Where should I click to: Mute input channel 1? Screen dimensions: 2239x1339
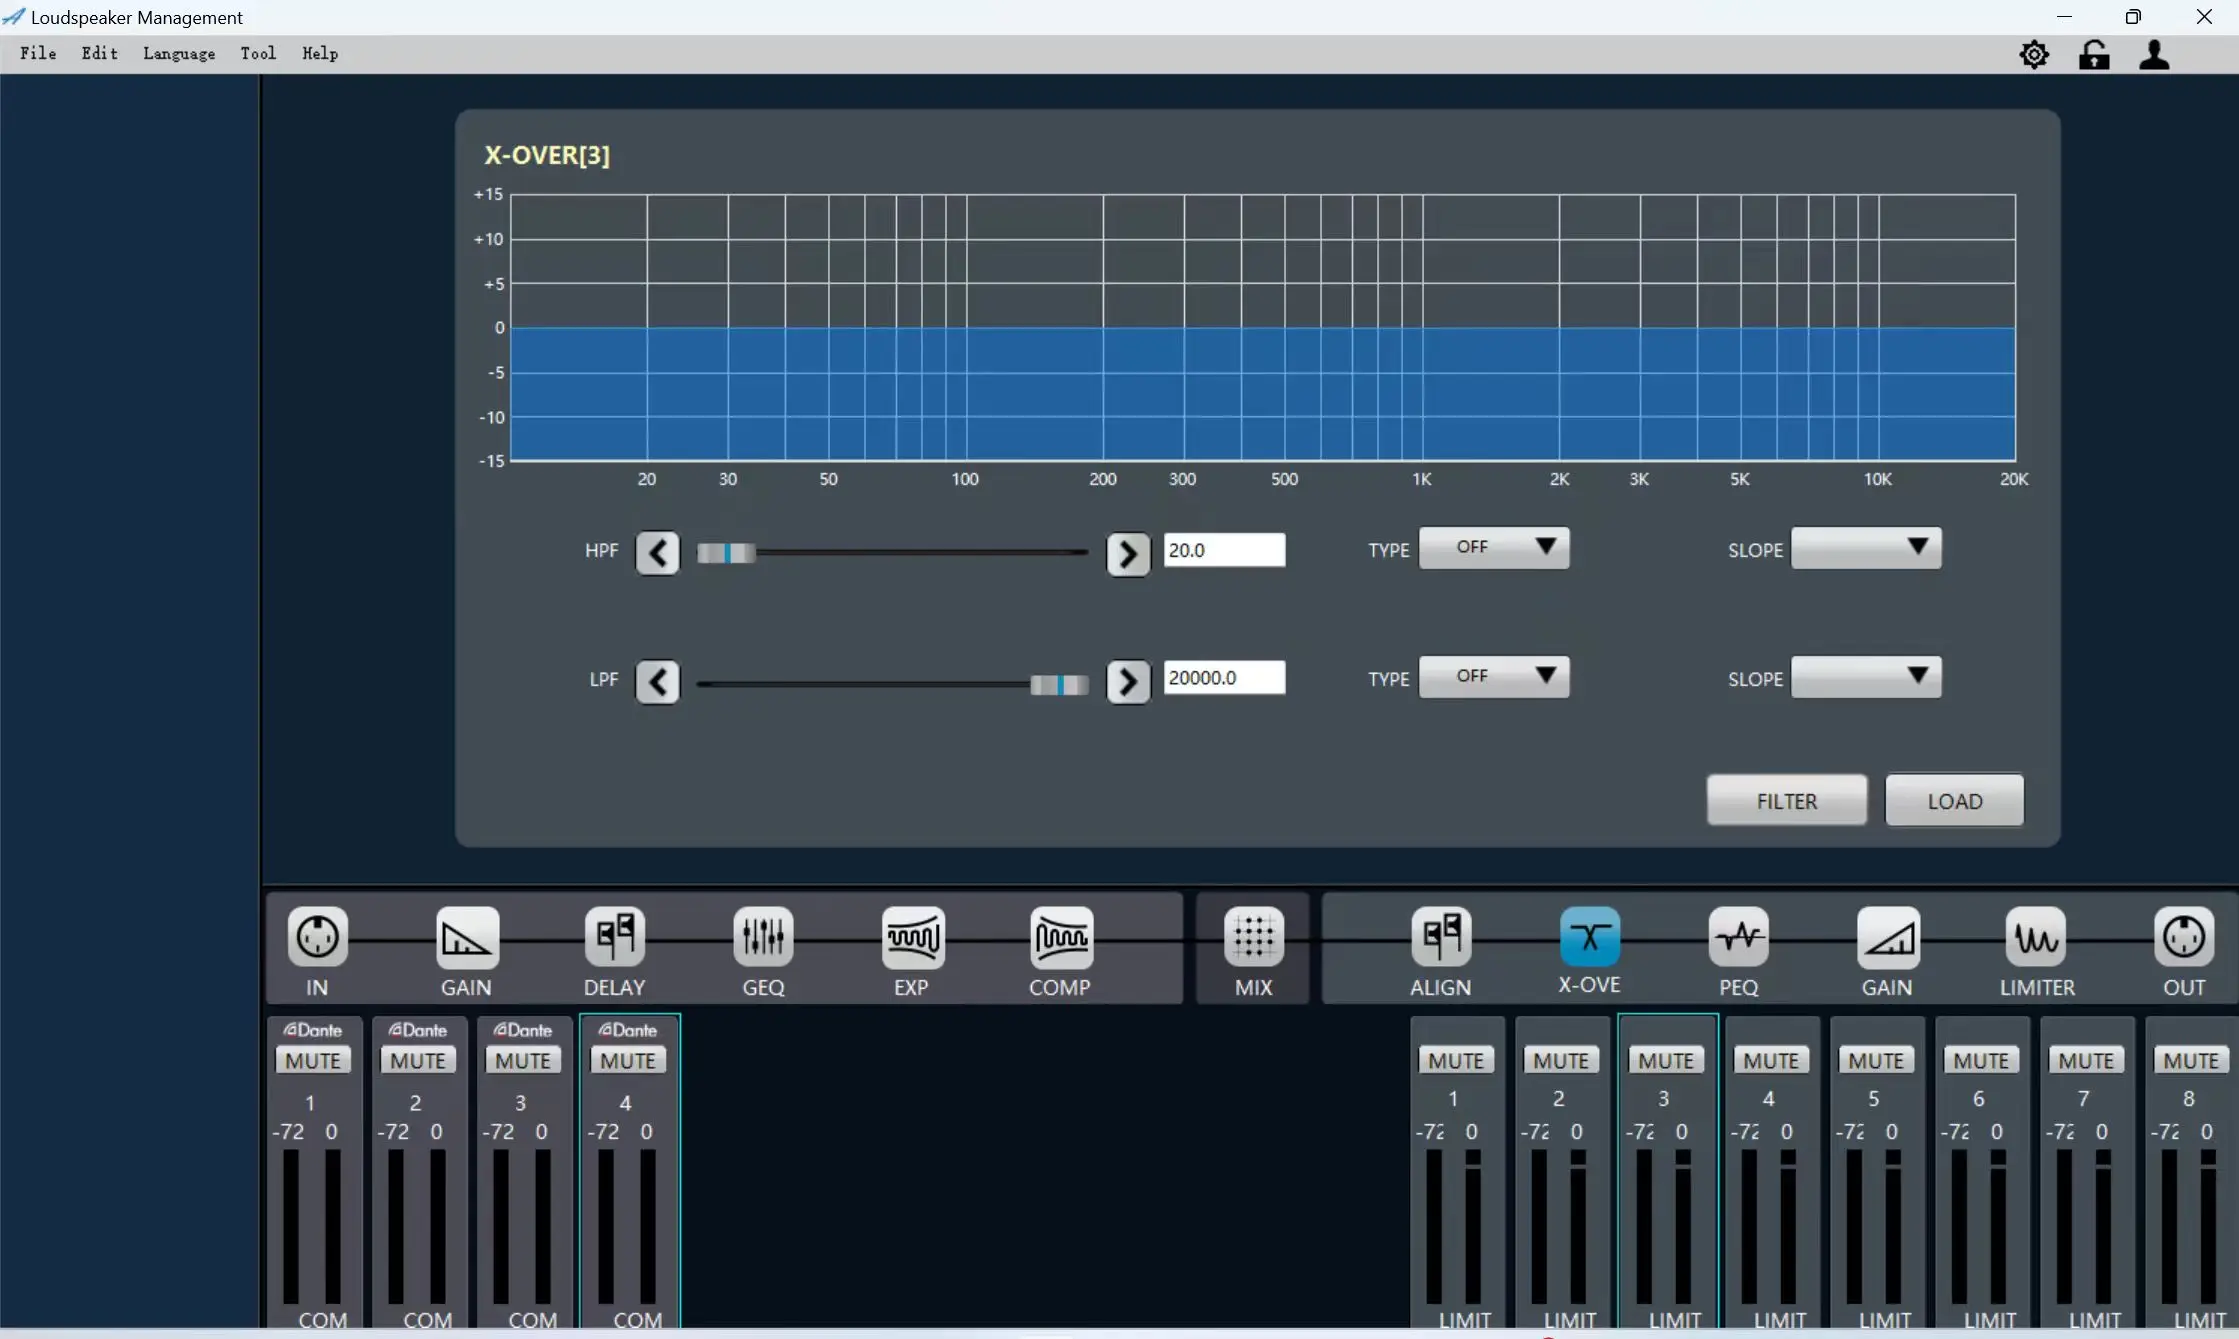313,1061
